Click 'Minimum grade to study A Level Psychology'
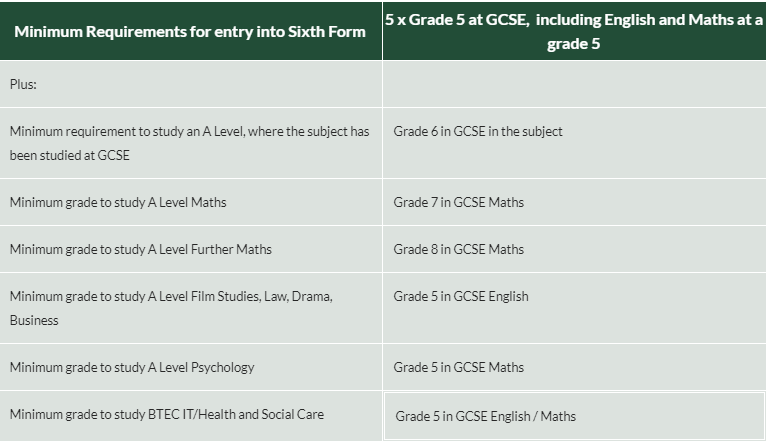Screen dimensions: 770x444 click(x=191, y=367)
